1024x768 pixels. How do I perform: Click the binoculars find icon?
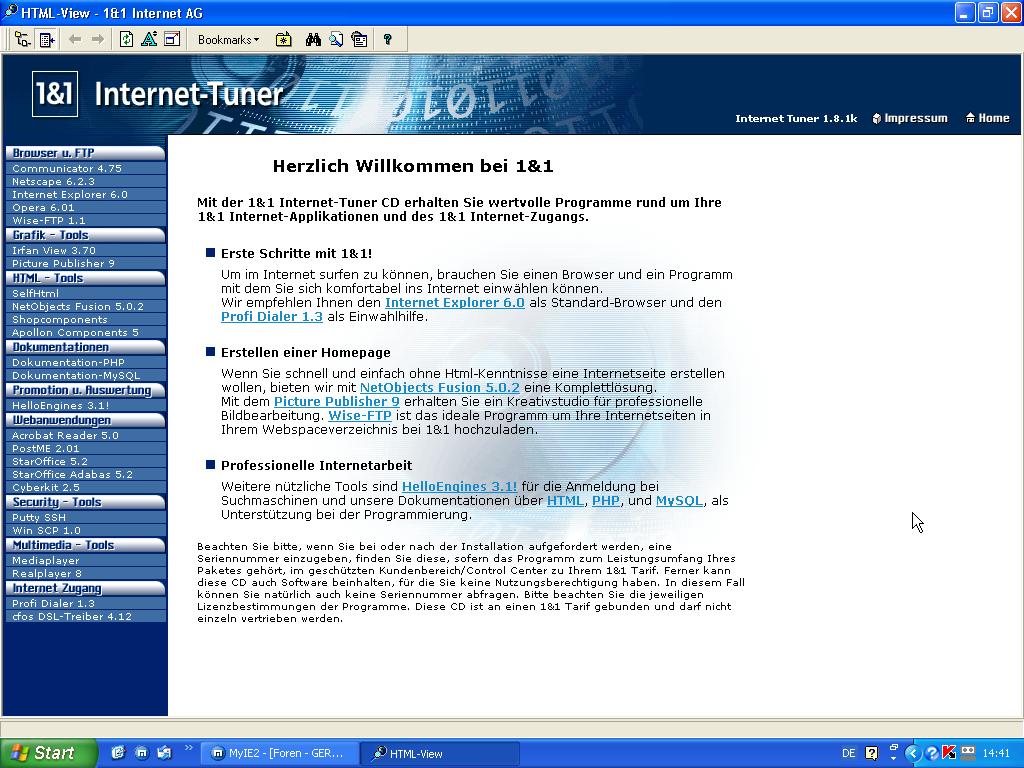coord(313,40)
